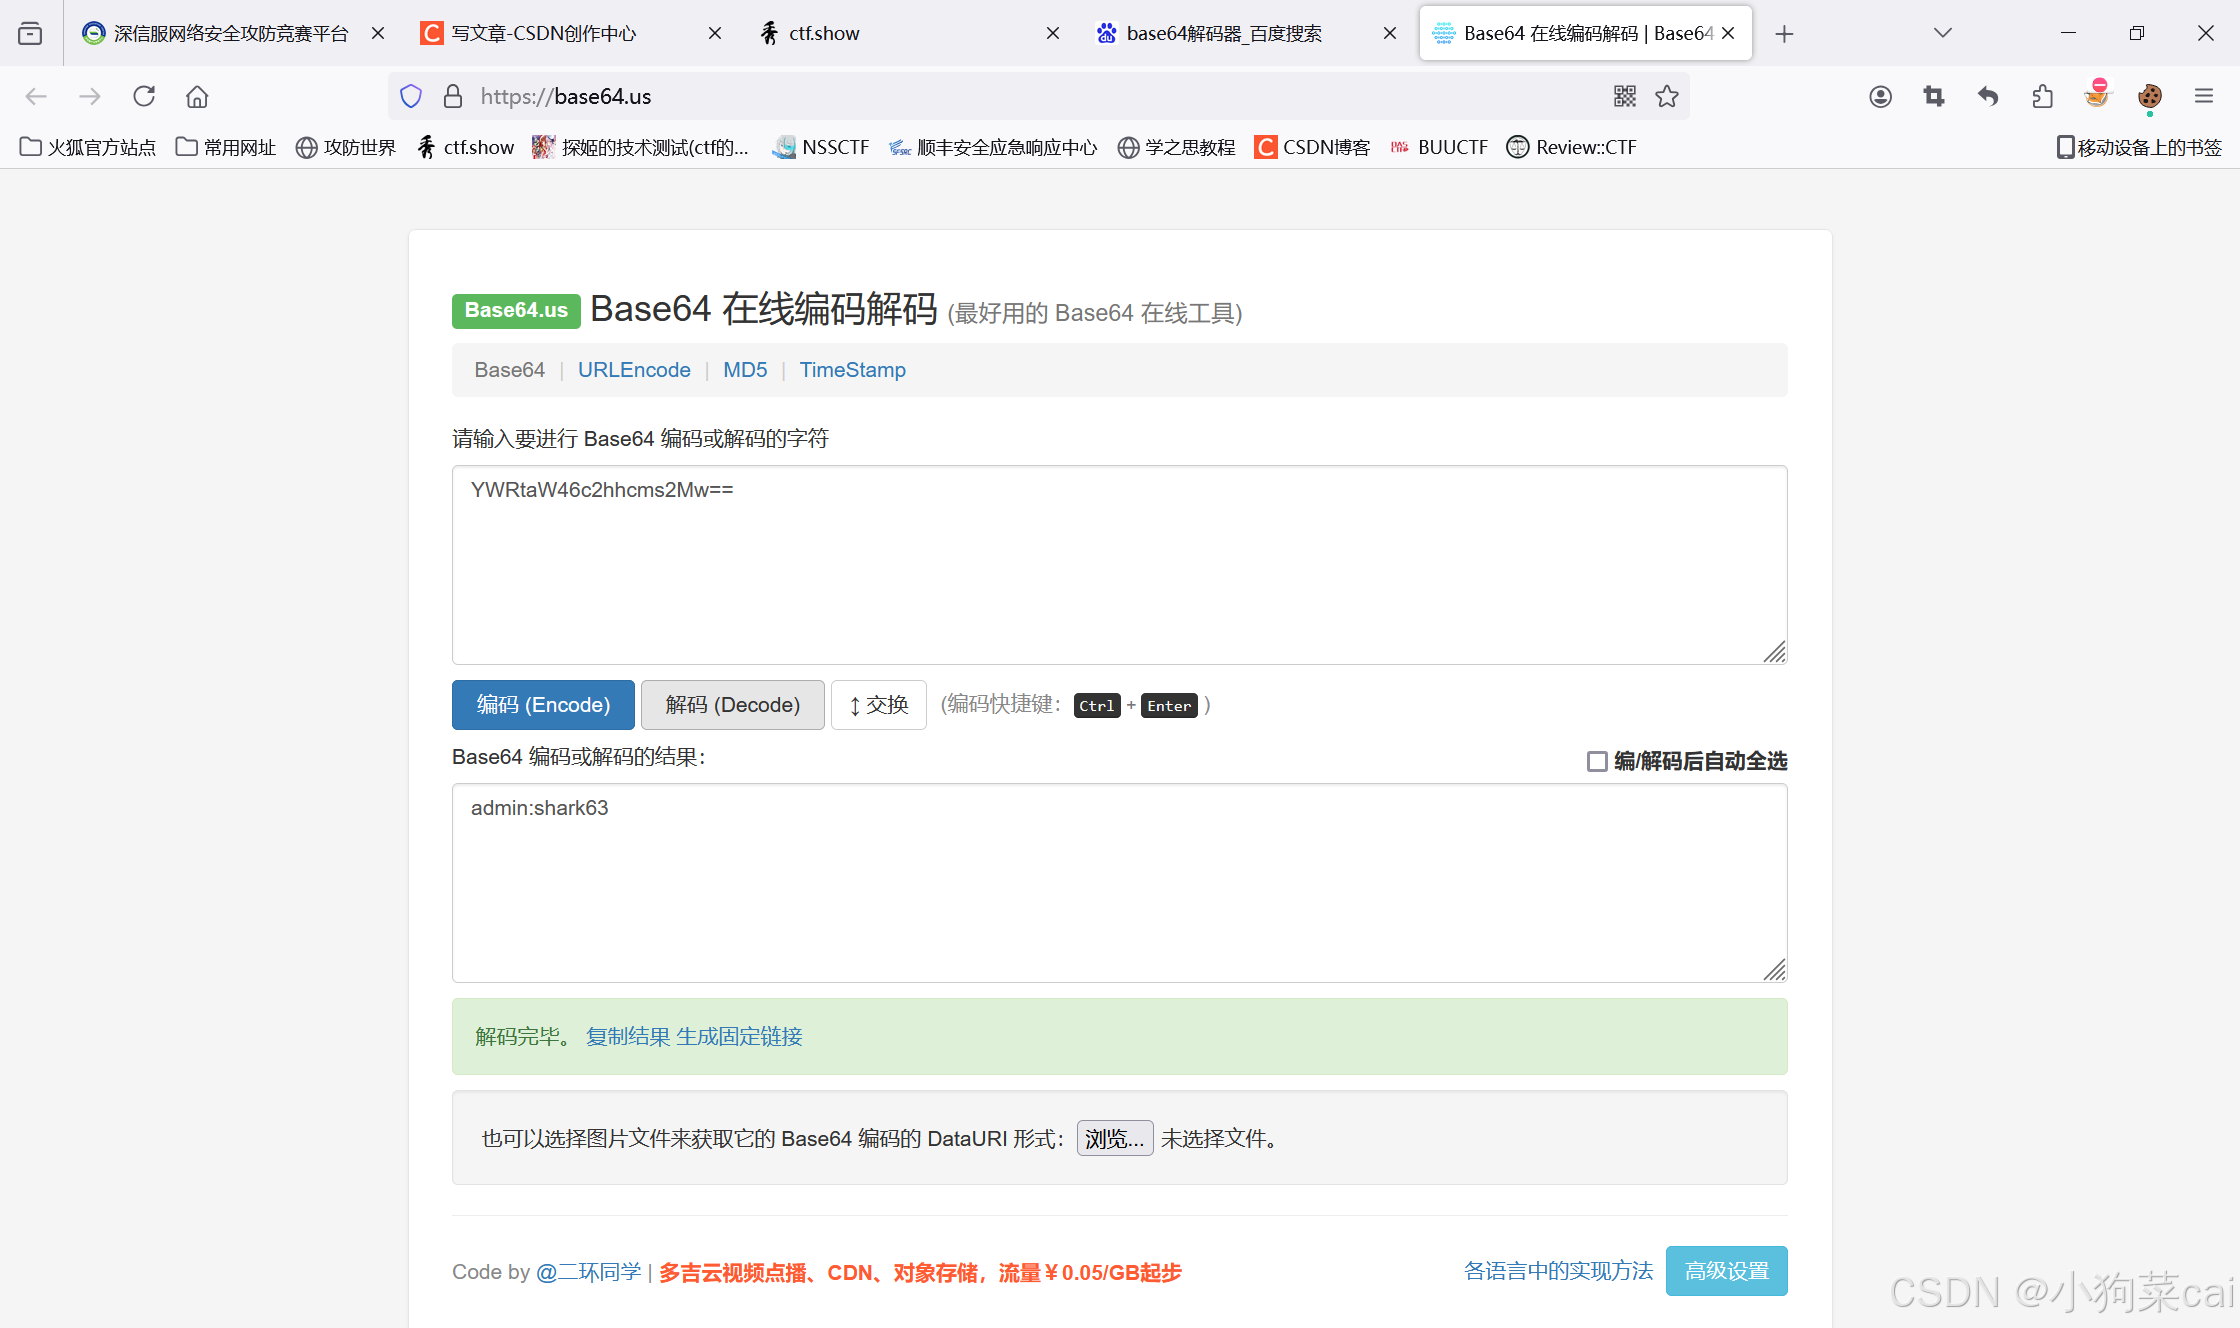Open the URLEncode tool link
Image resolution: width=2240 pixels, height=1328 pixels.
[x=634, y=370]
